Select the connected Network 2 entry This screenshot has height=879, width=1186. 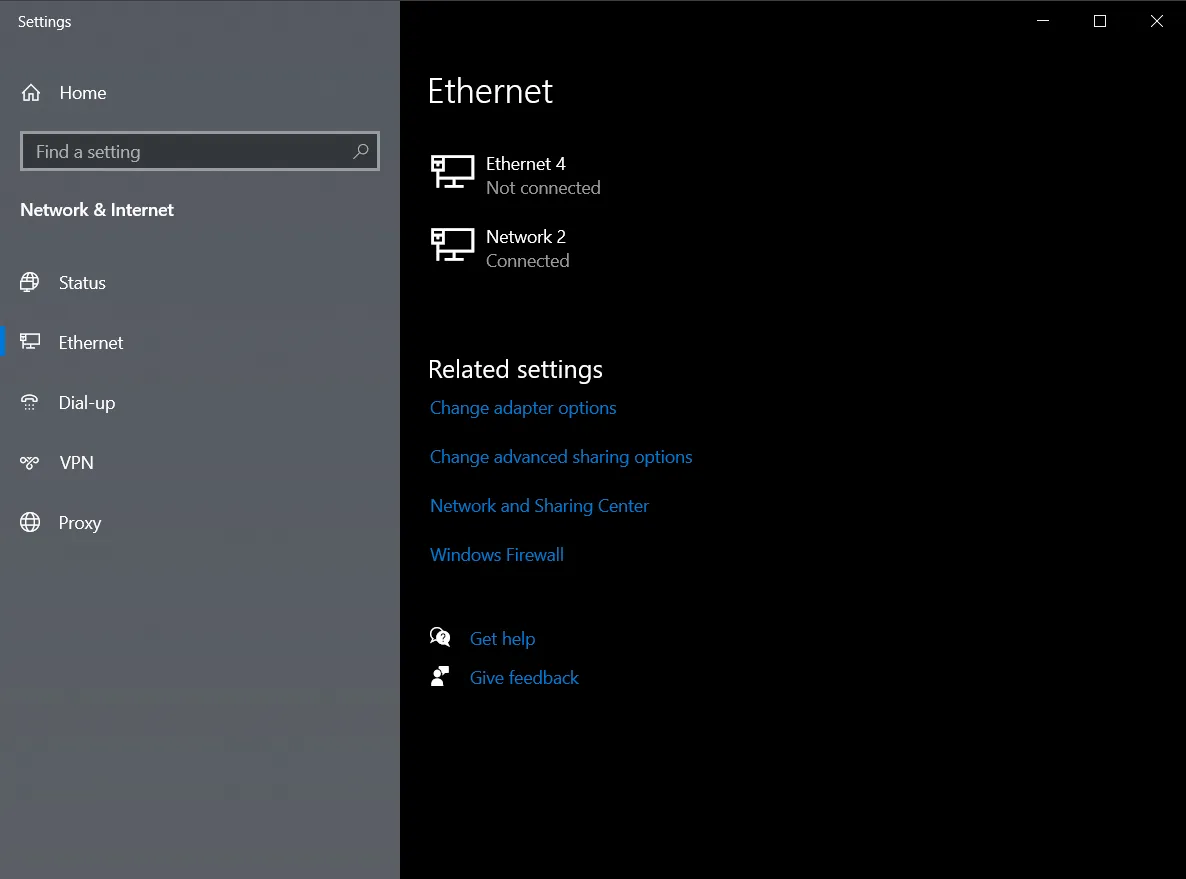click(527, 248)
